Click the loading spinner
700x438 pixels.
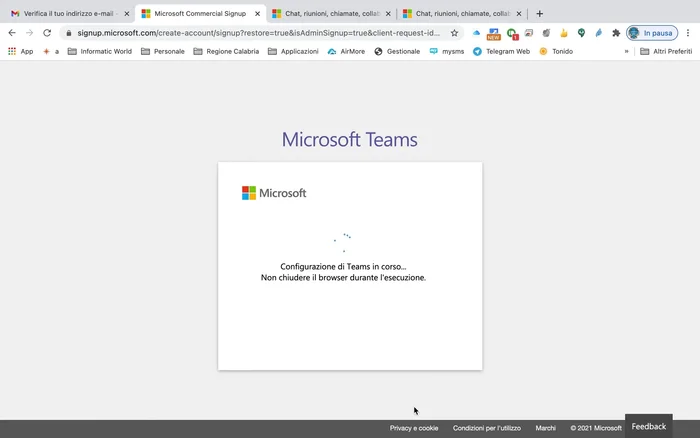pos(342,242)
